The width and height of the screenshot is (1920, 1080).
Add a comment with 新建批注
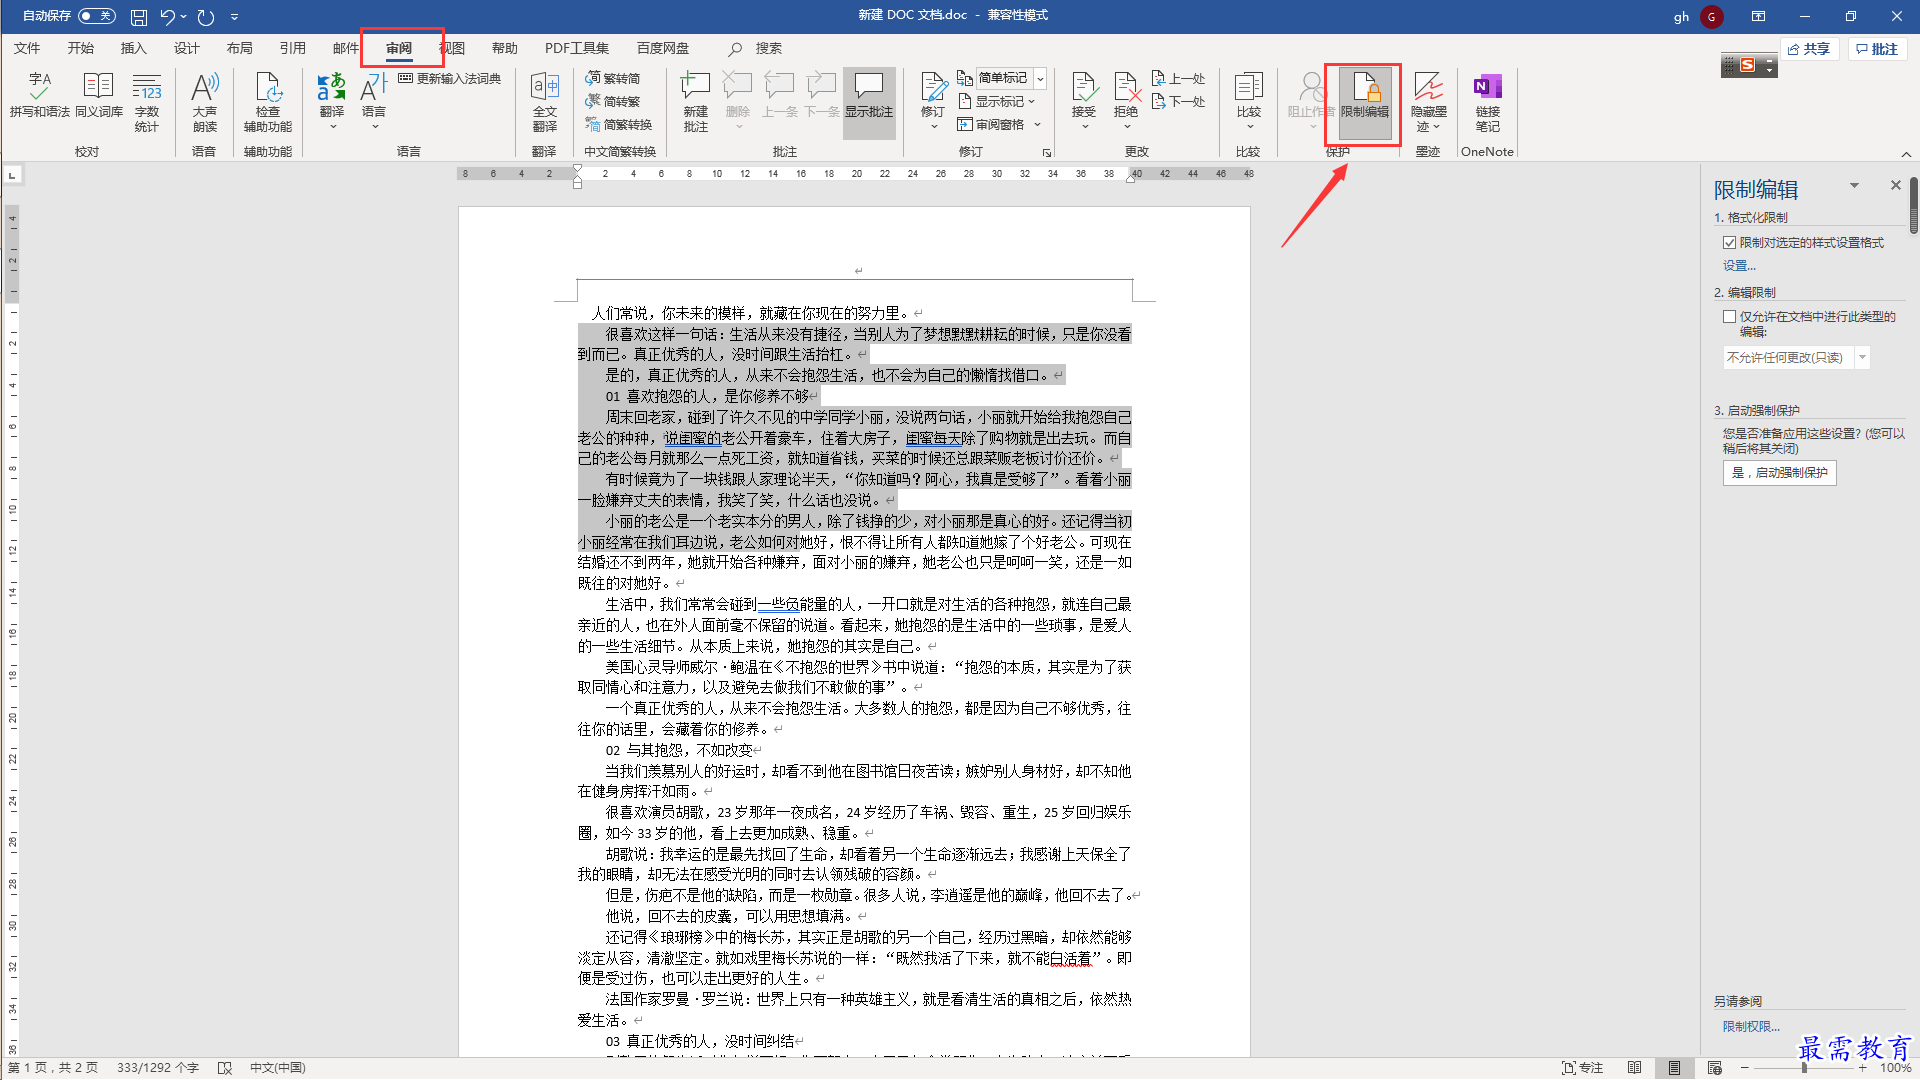tap(696, 102)
